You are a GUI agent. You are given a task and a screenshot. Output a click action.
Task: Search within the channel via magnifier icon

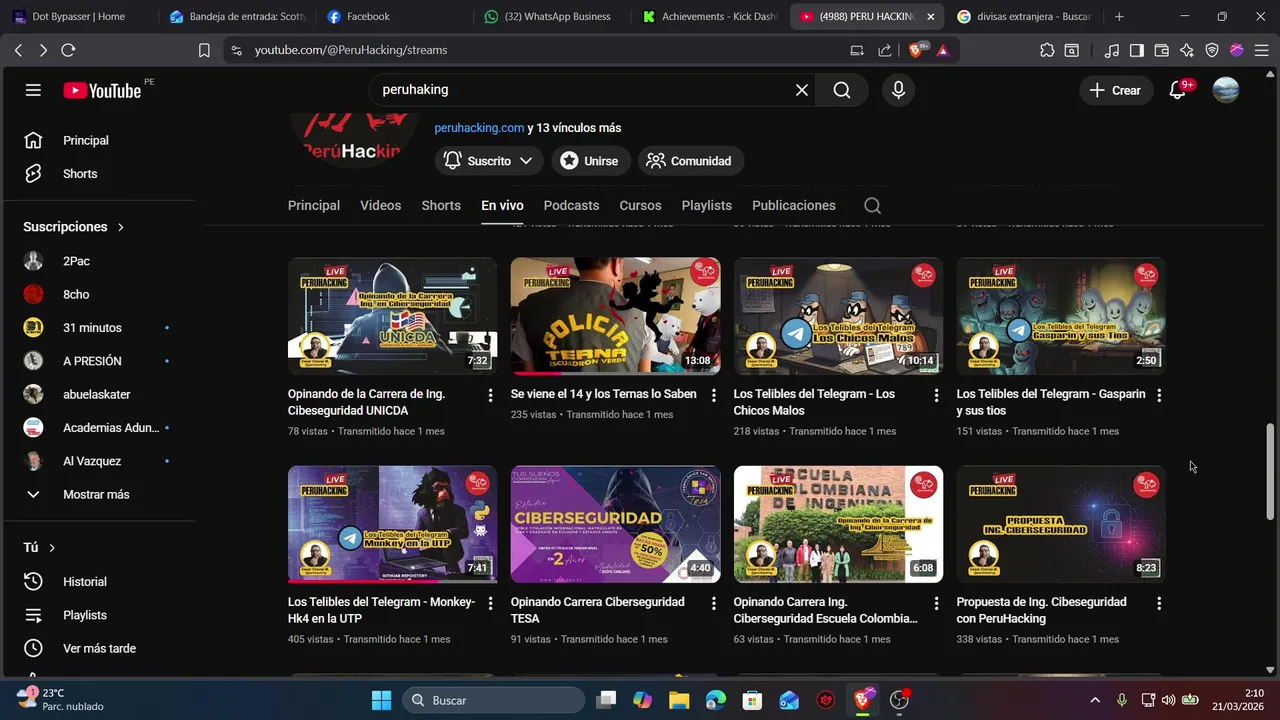click(x=872, y=205)
